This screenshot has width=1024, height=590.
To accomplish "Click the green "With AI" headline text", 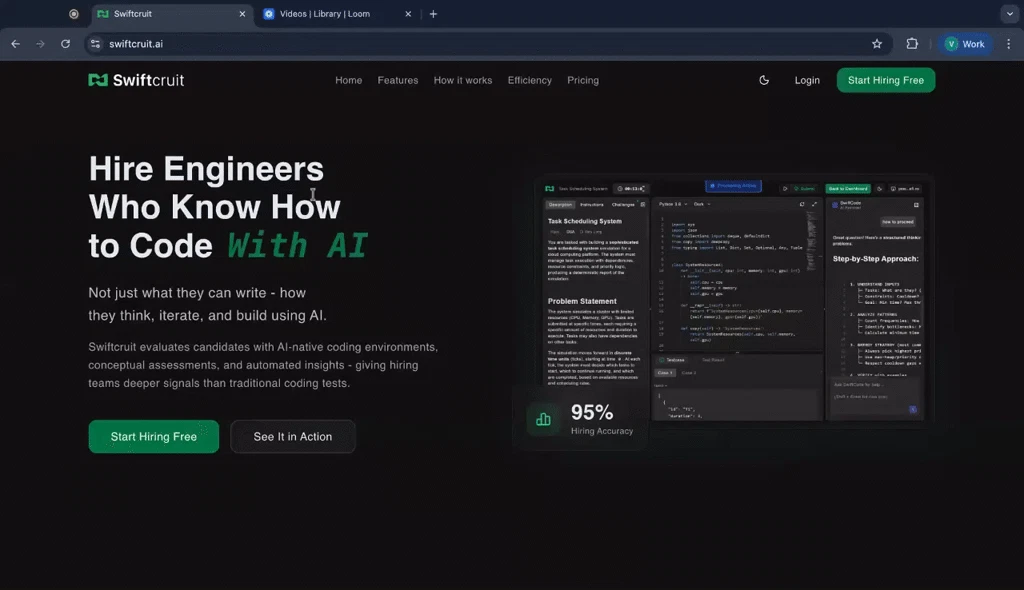I will point(298,246).
